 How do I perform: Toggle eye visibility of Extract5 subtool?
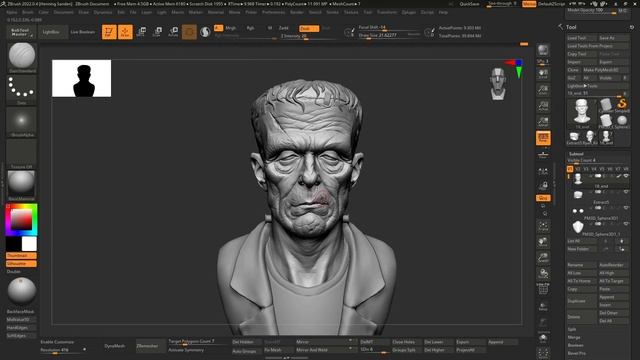pos(626,192)
